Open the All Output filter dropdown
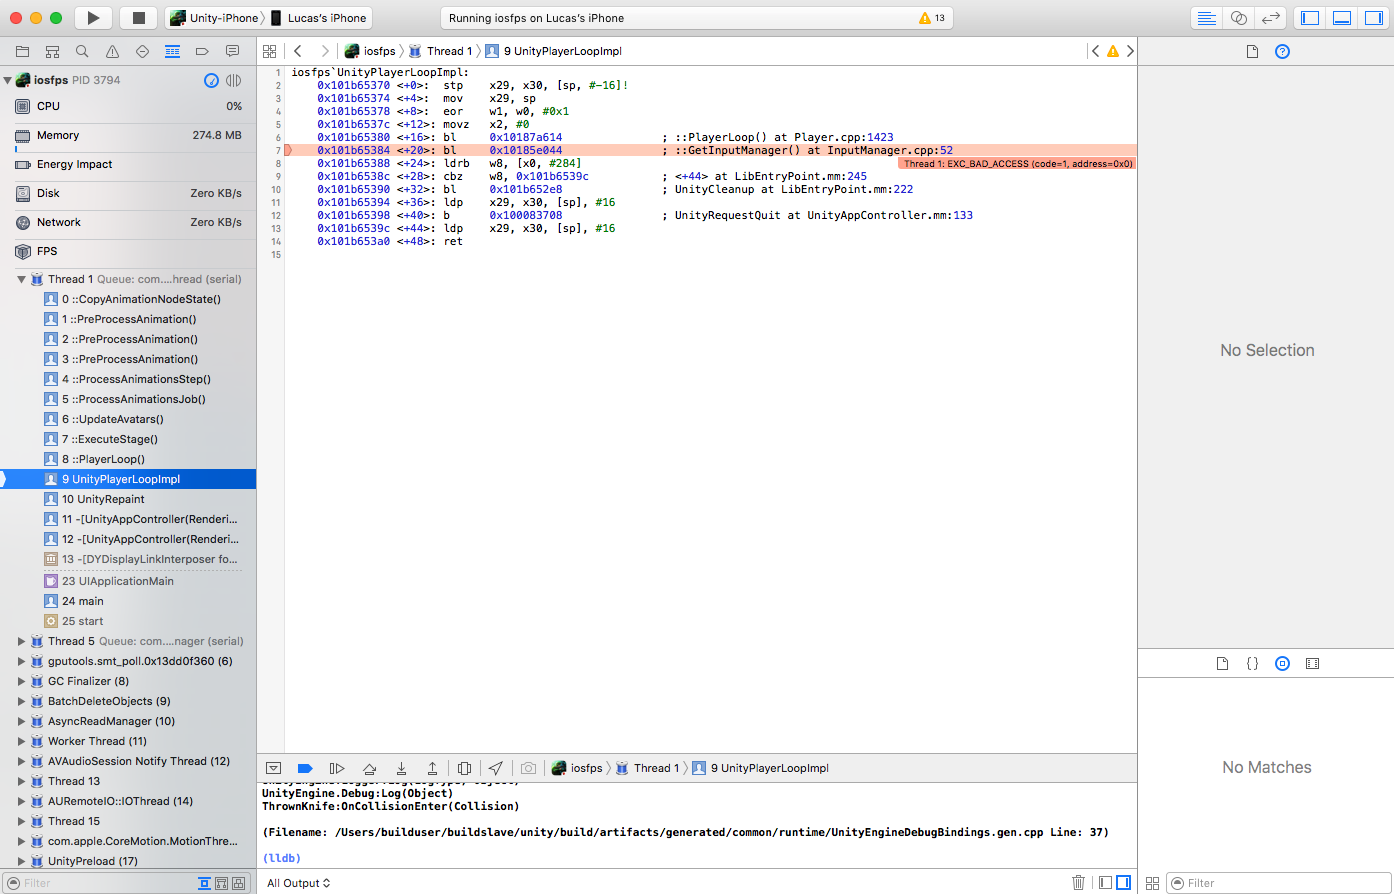This screenshot has width=1394, height=894. [x=298, y=883]
